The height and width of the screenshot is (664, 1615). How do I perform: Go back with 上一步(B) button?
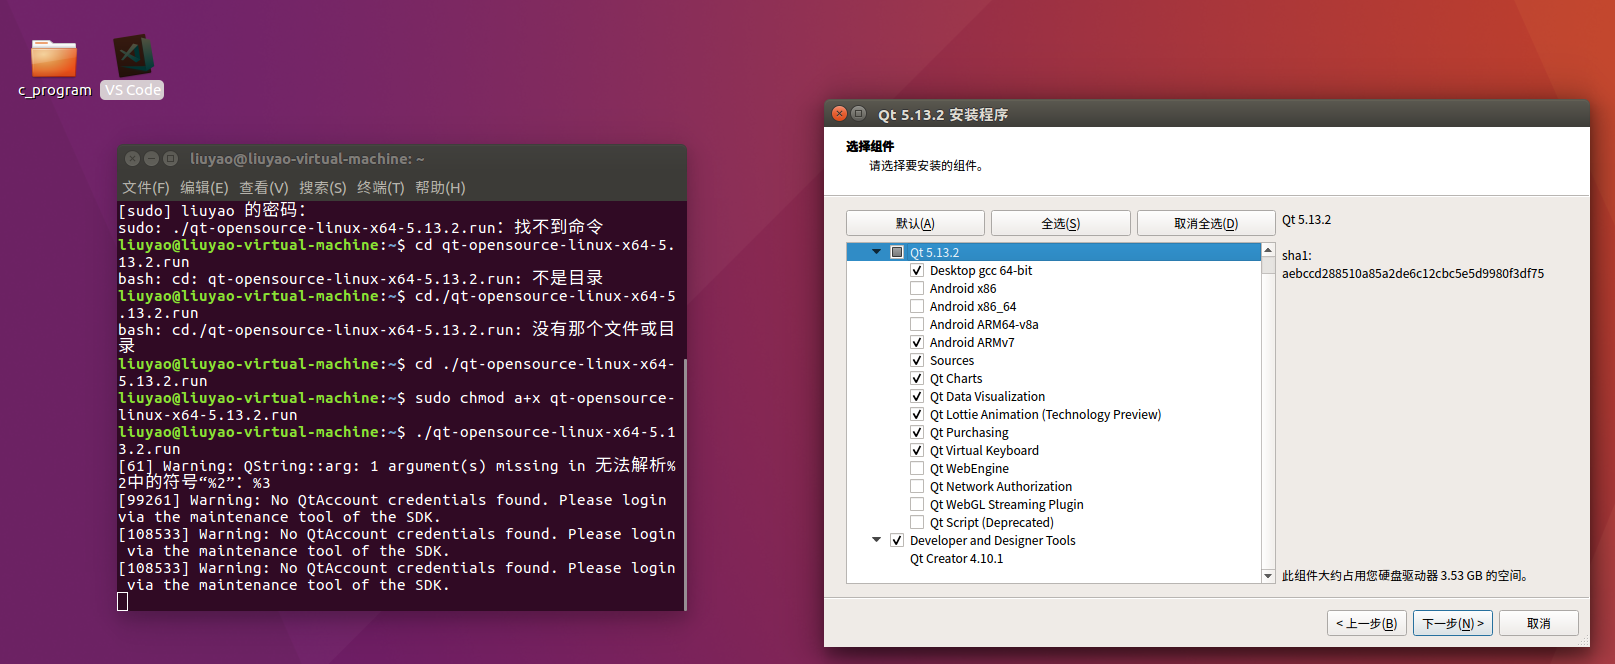click(x=1367, y=624)
